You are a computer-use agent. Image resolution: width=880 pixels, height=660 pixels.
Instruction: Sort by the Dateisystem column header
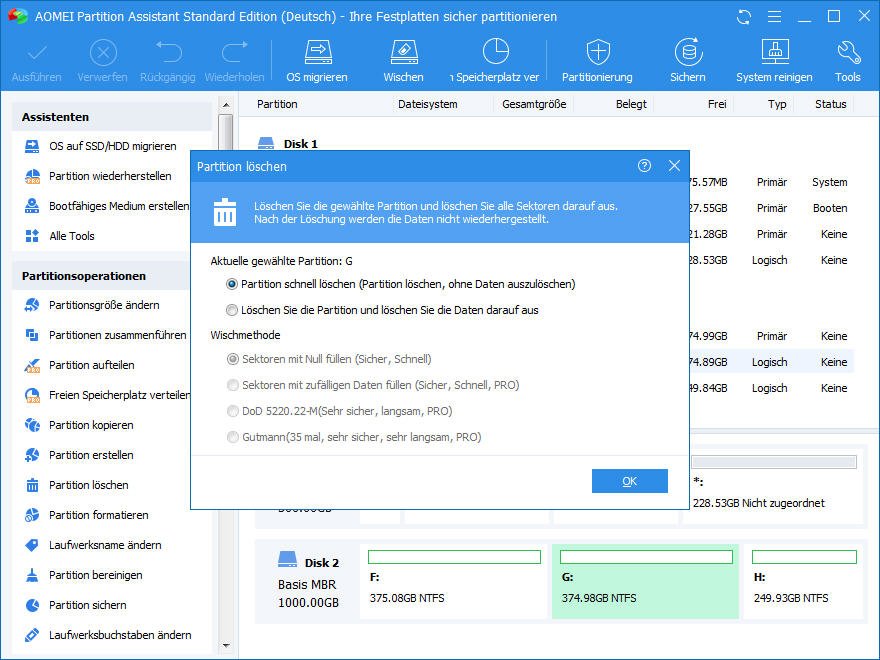pyautogui.click(x=428, y=104)
